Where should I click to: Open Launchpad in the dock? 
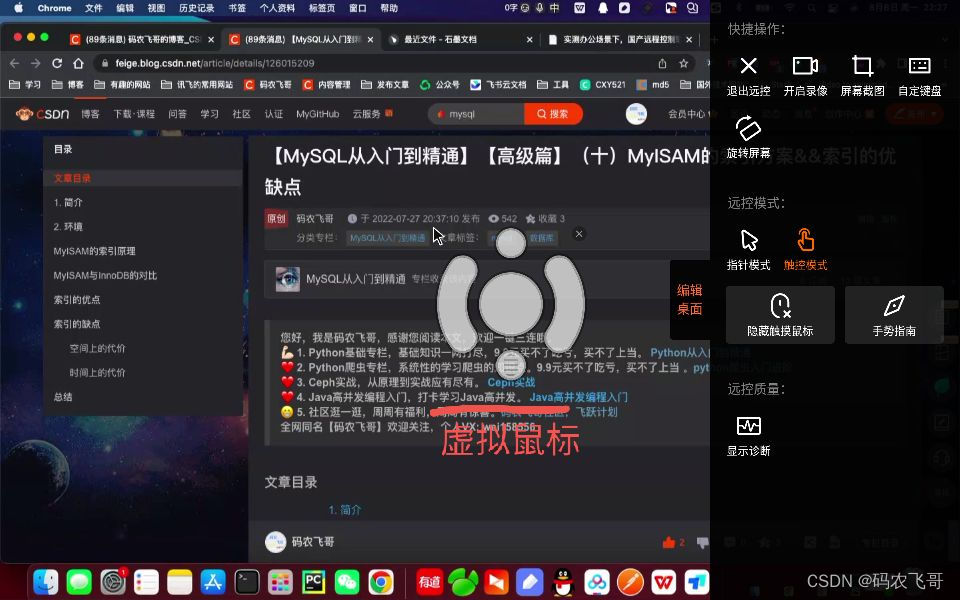pos(280,582)
